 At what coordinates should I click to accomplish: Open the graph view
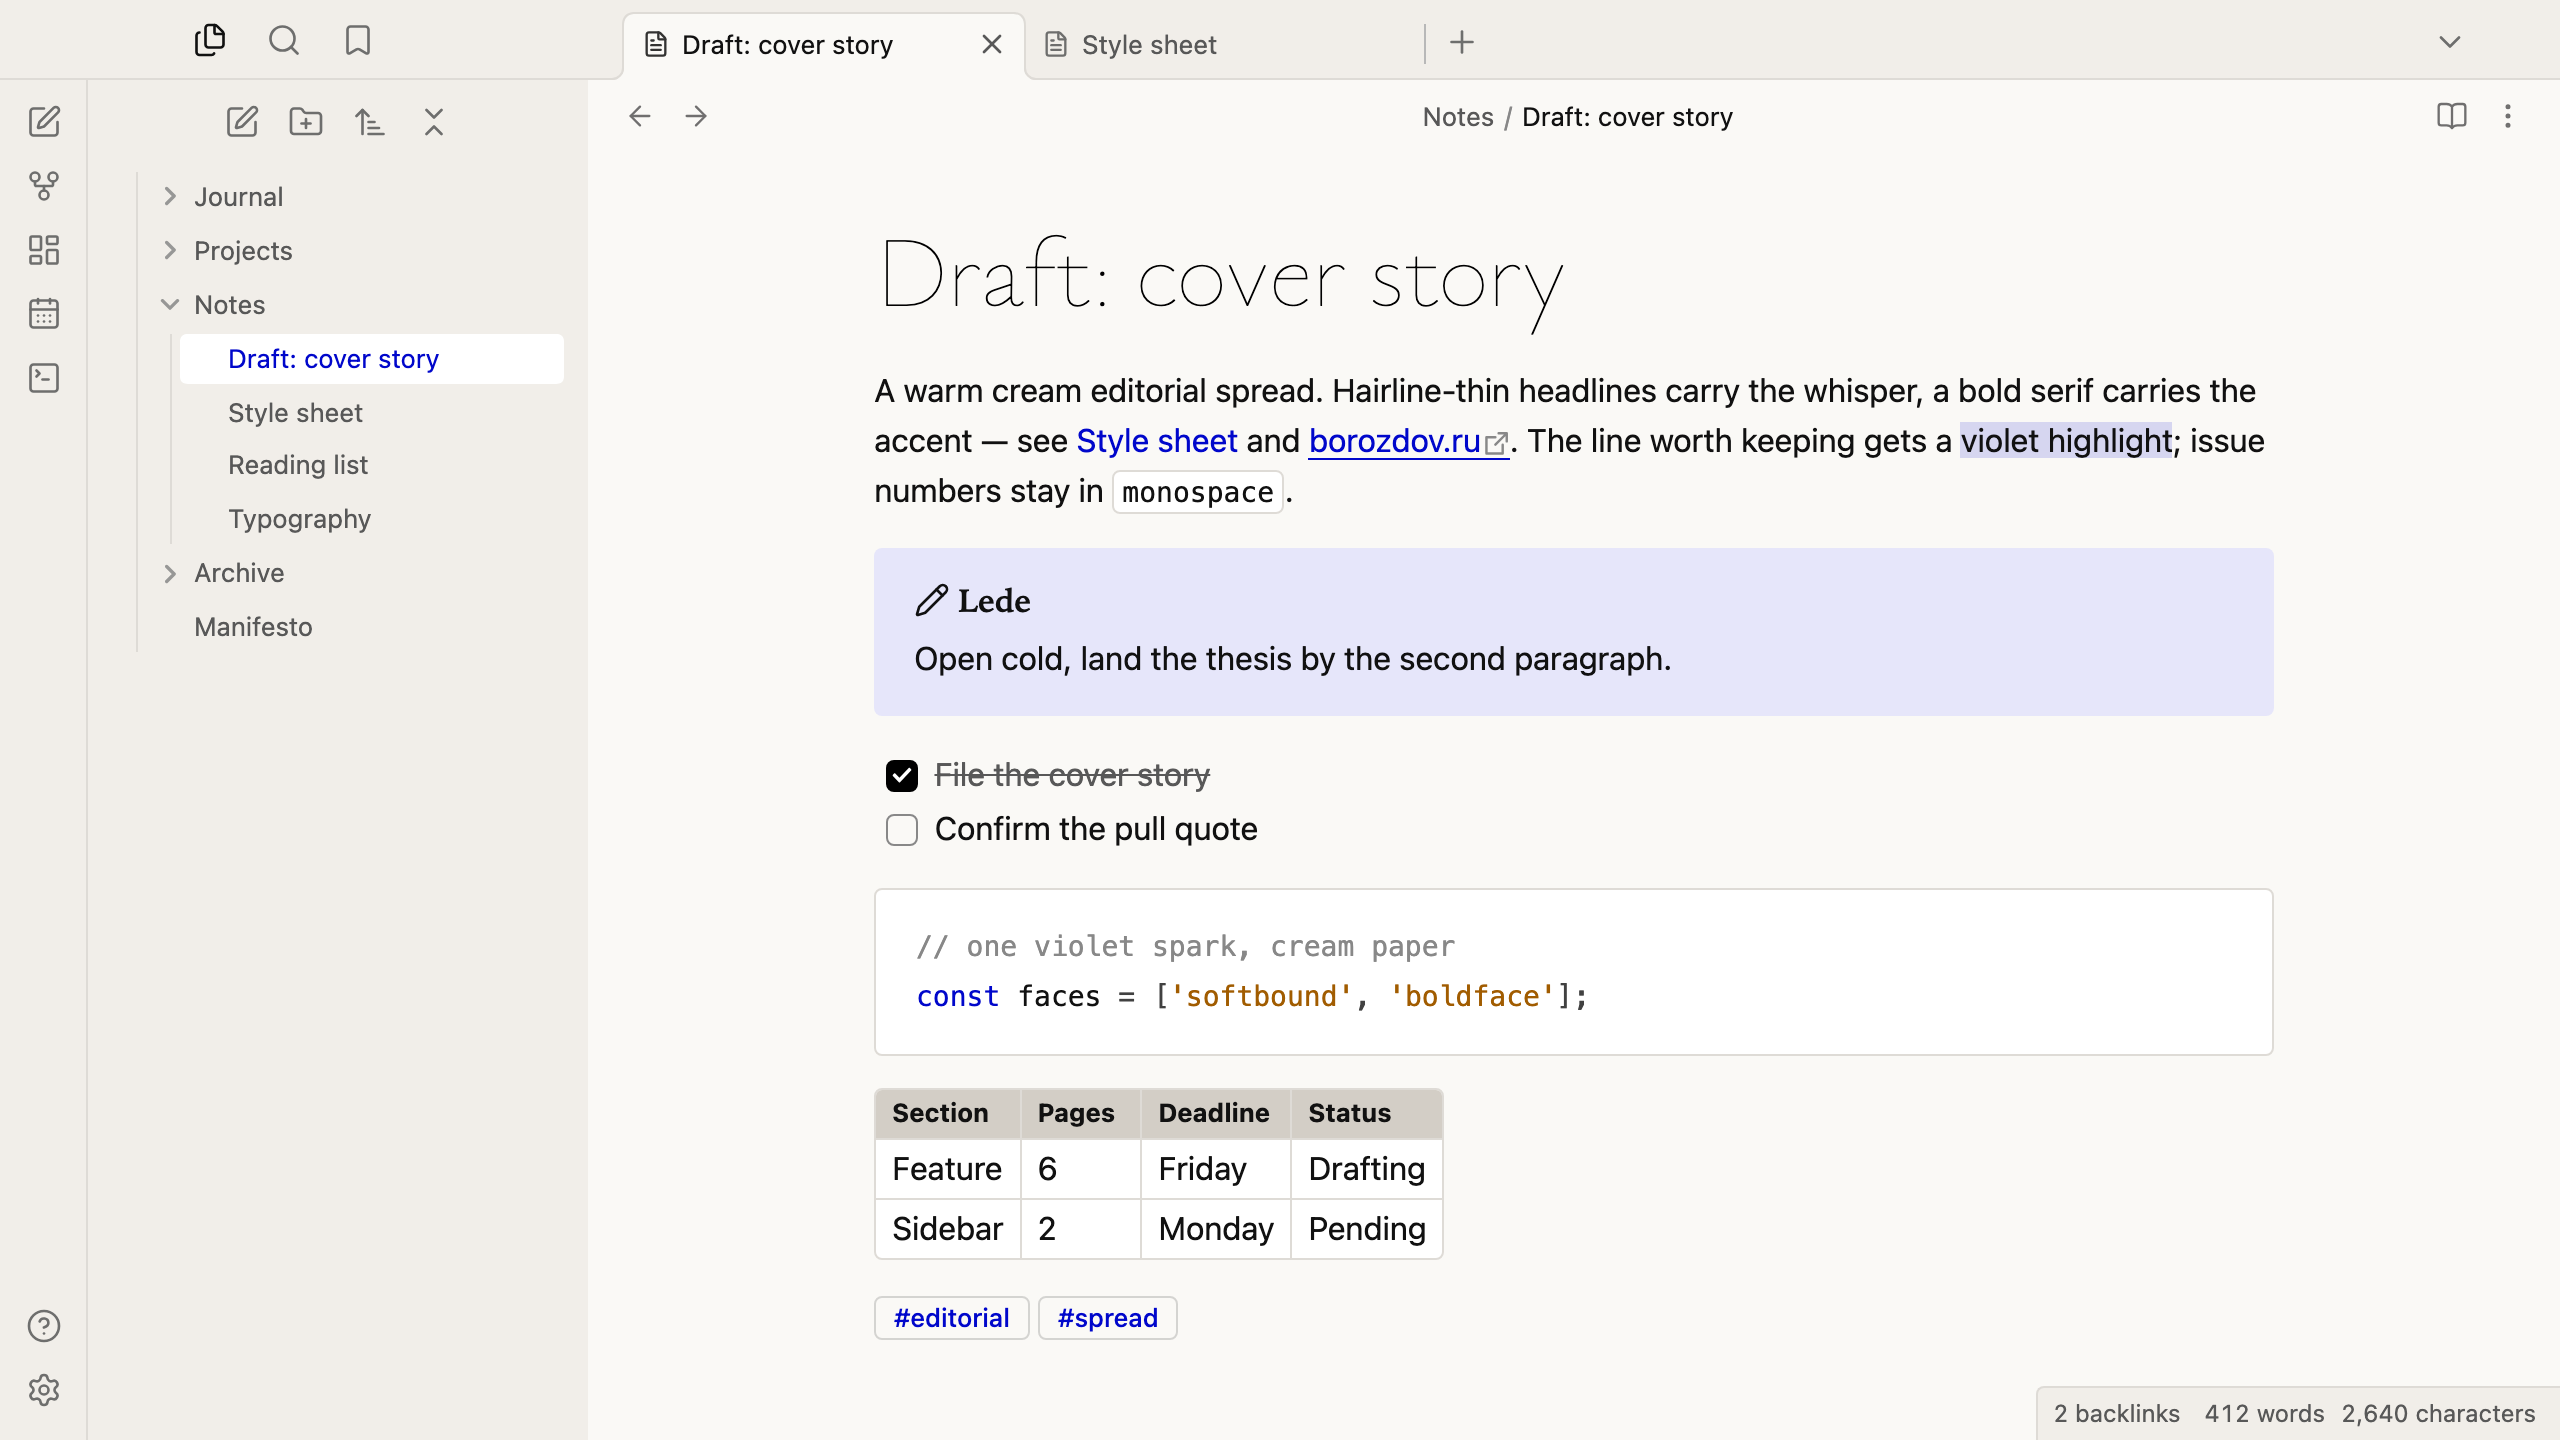click(44, 186)
